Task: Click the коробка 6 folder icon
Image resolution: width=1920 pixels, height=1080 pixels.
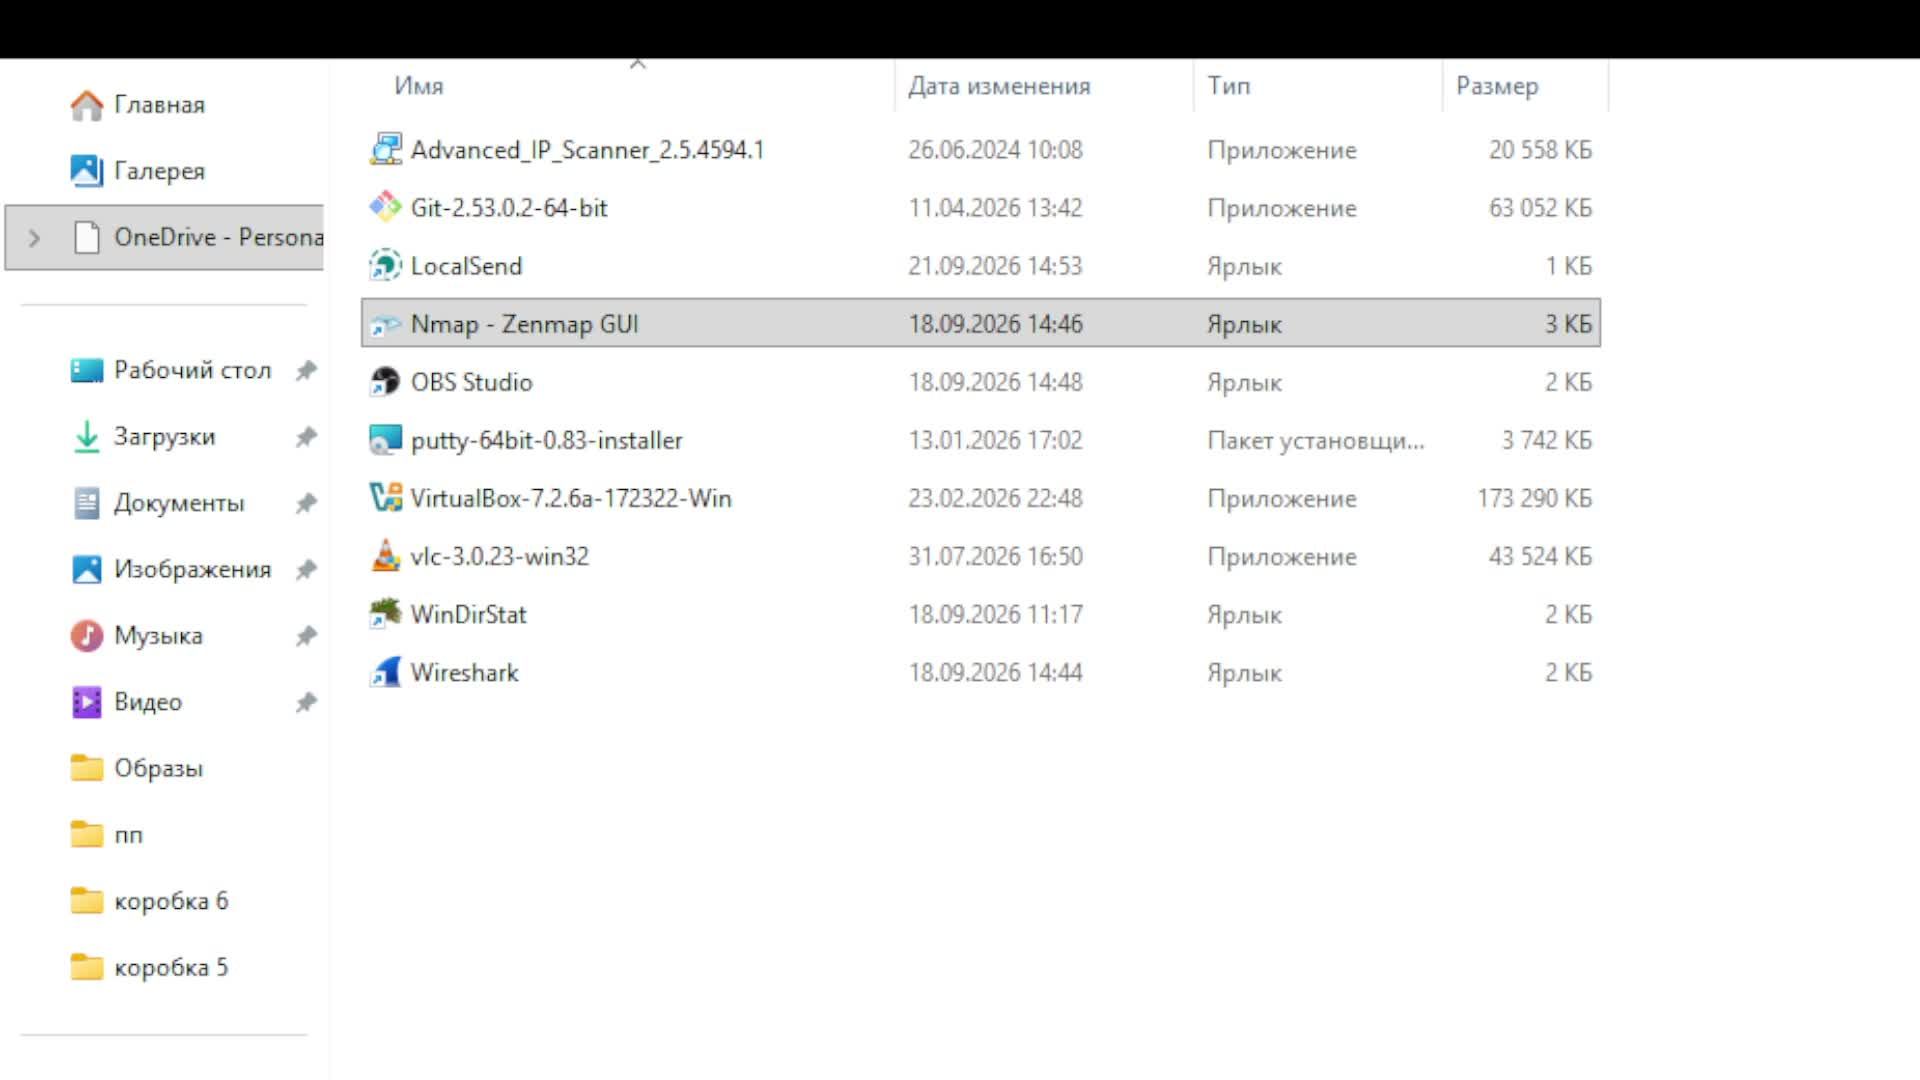Action: [87, 901]
